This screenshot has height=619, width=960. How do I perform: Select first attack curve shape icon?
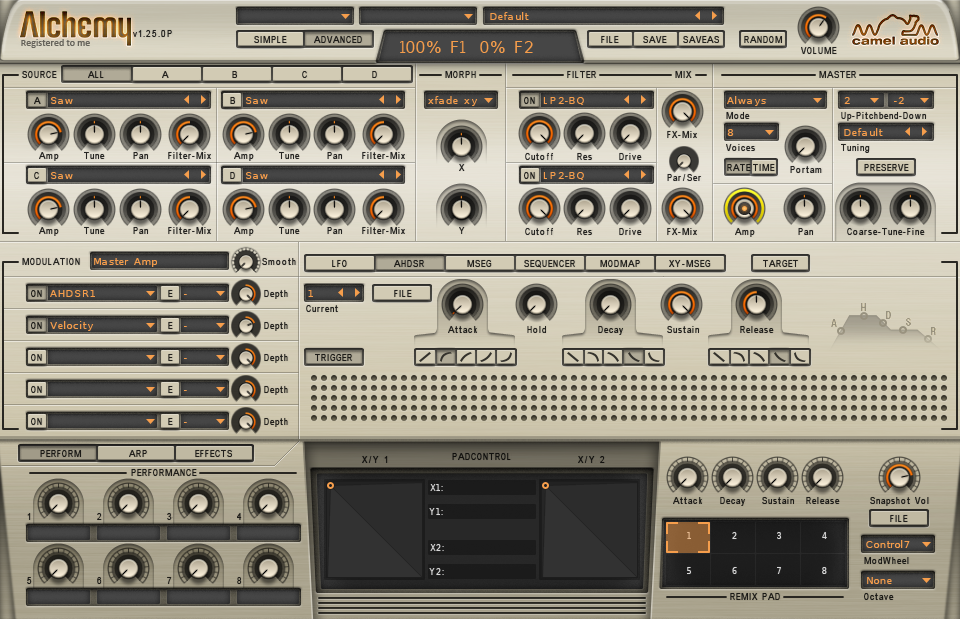(x=425, y=357)
